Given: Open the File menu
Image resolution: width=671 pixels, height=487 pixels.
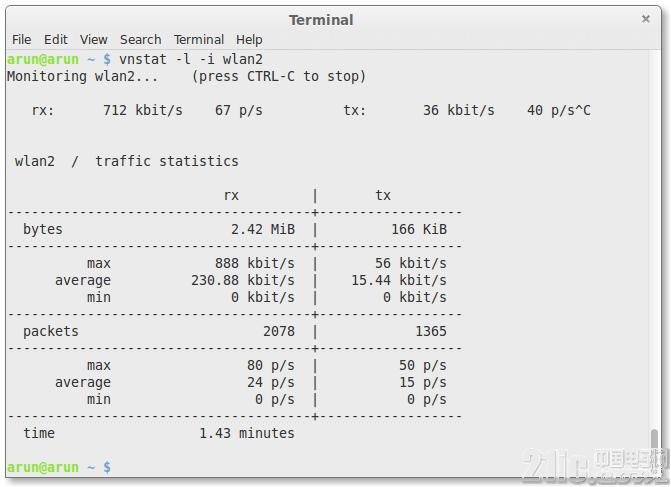Looking at the screenshot, I should coord(21,40).
